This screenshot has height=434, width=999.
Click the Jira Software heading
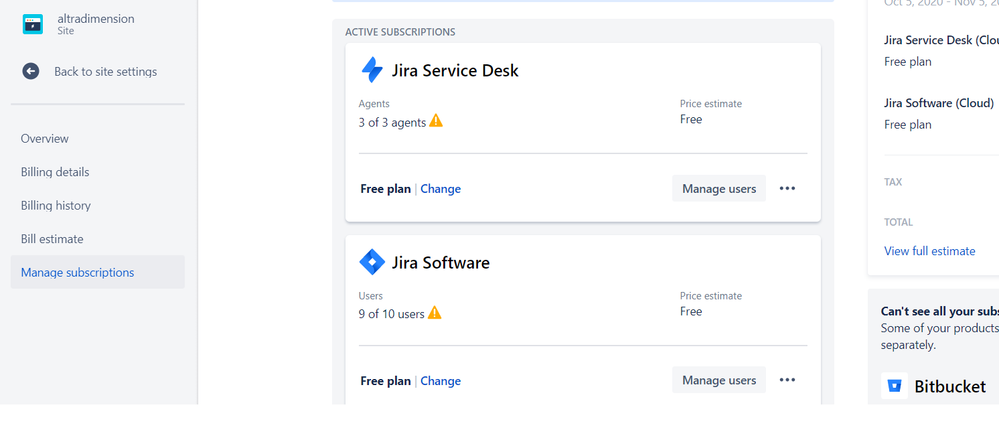coord(440,263)
